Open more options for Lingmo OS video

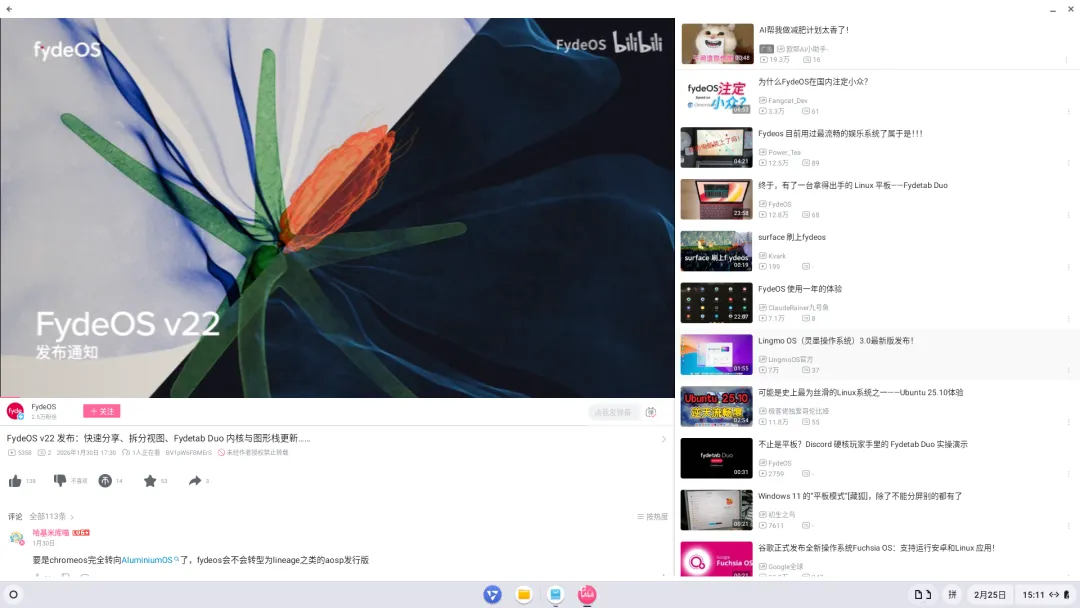coord(1069,370)
